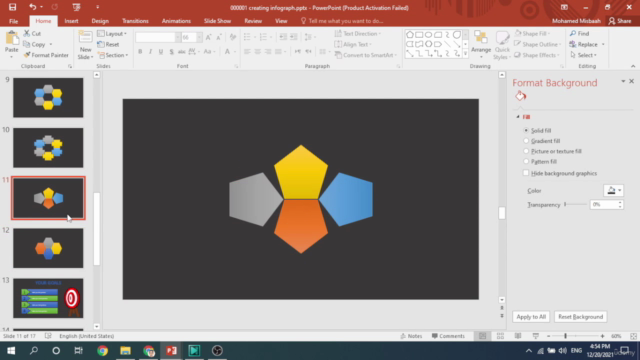Click the taskbar search icon
This screenshot has height=360, width=640.
point(34,351)
